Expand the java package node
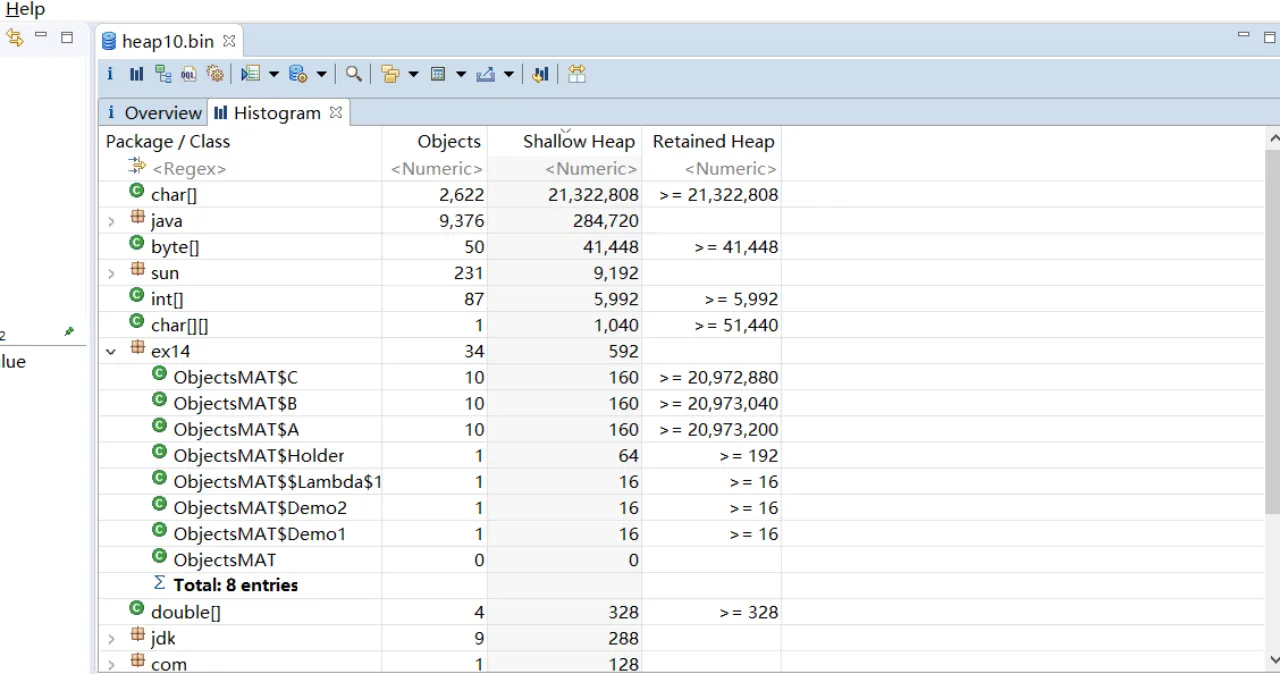 tap(111, 221)
